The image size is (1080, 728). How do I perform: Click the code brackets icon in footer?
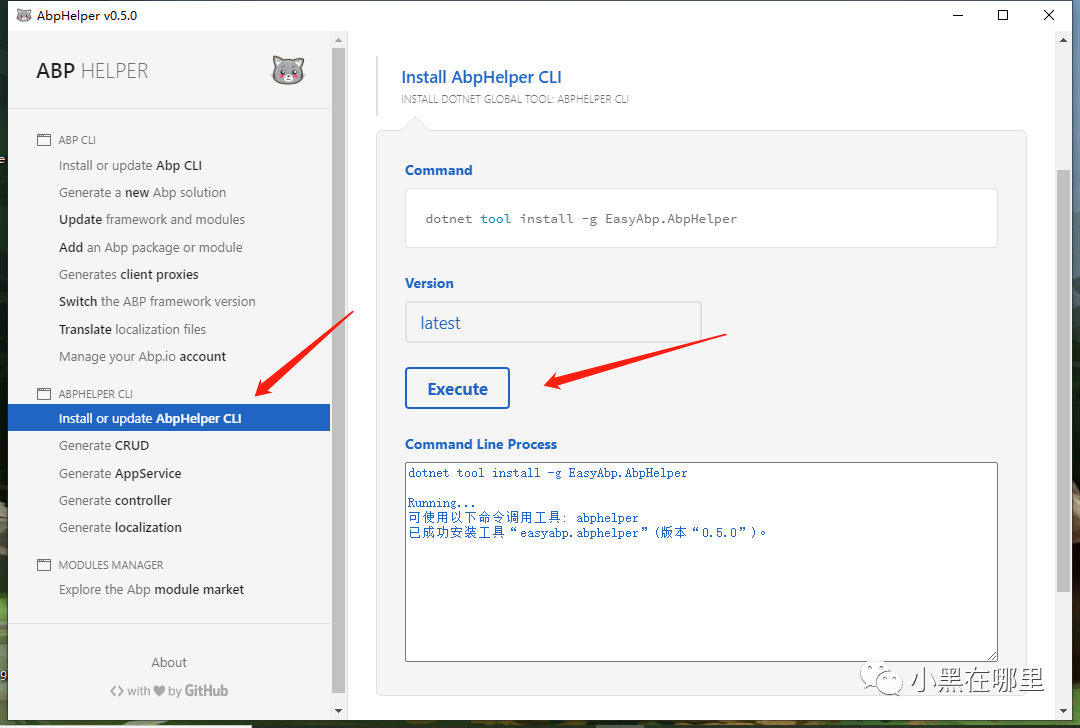pyautogui.click(x=116, y=691)
